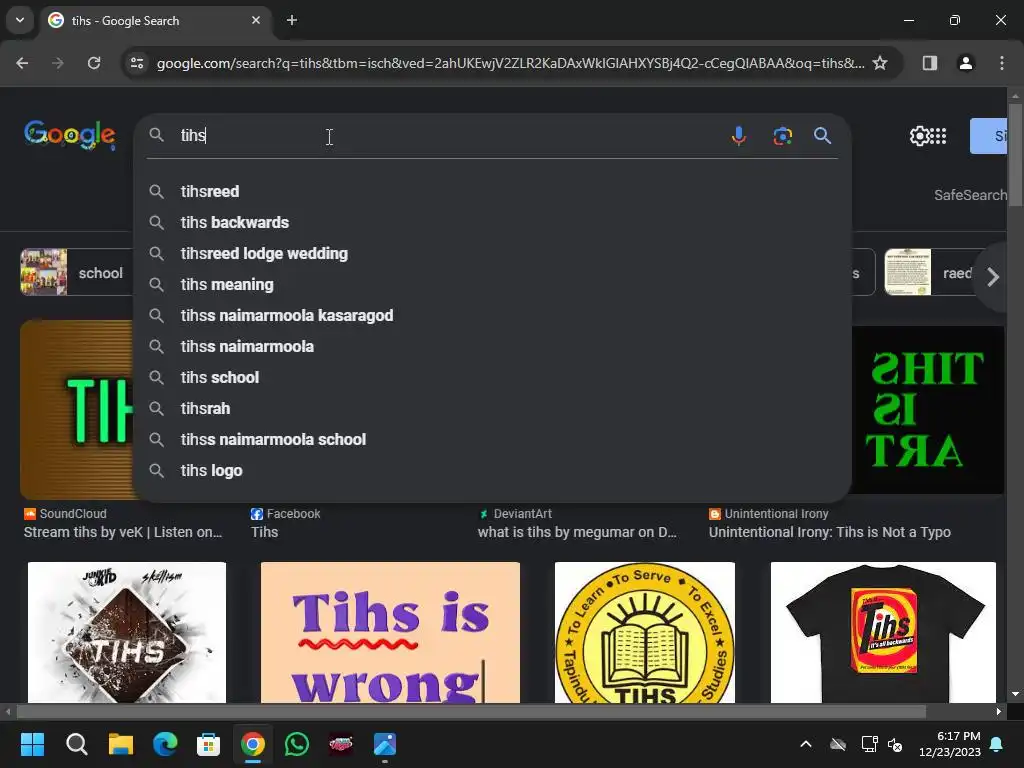Open a new Chrome tab
1024x768 pixels.
pyautogui.click(x=292, y=20)
